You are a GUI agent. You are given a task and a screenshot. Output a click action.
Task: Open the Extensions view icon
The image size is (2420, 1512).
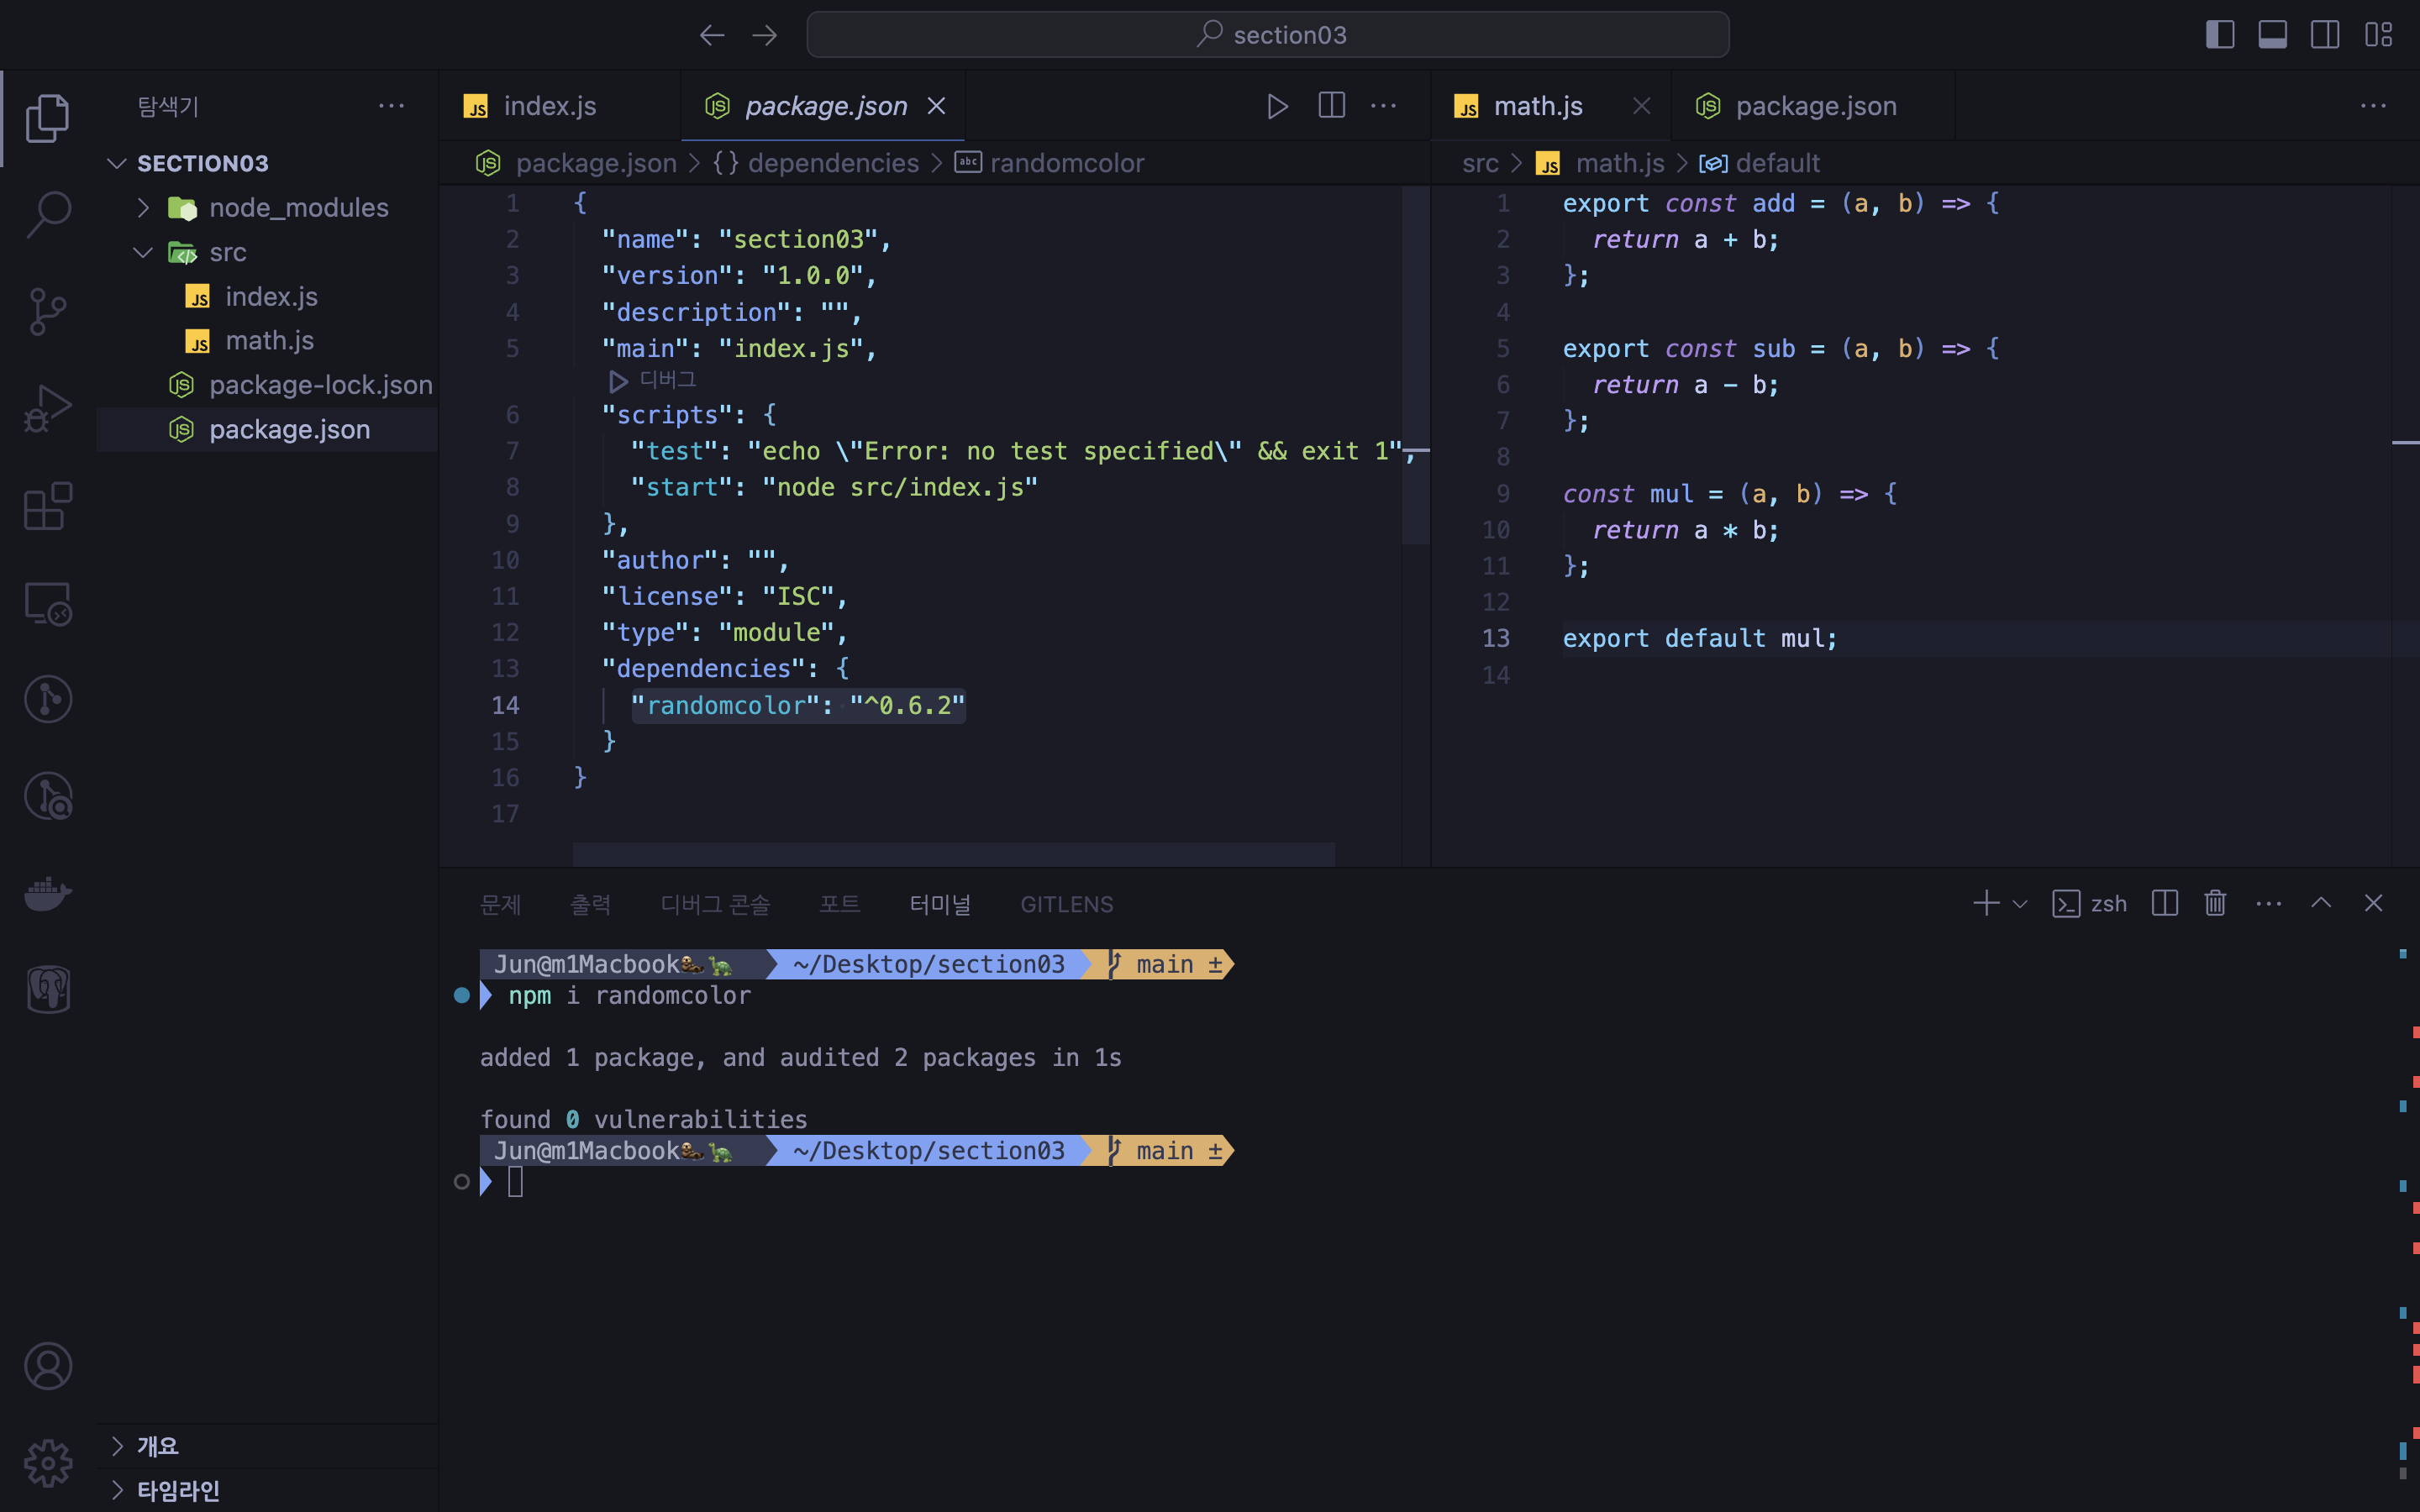pos(47,506)
